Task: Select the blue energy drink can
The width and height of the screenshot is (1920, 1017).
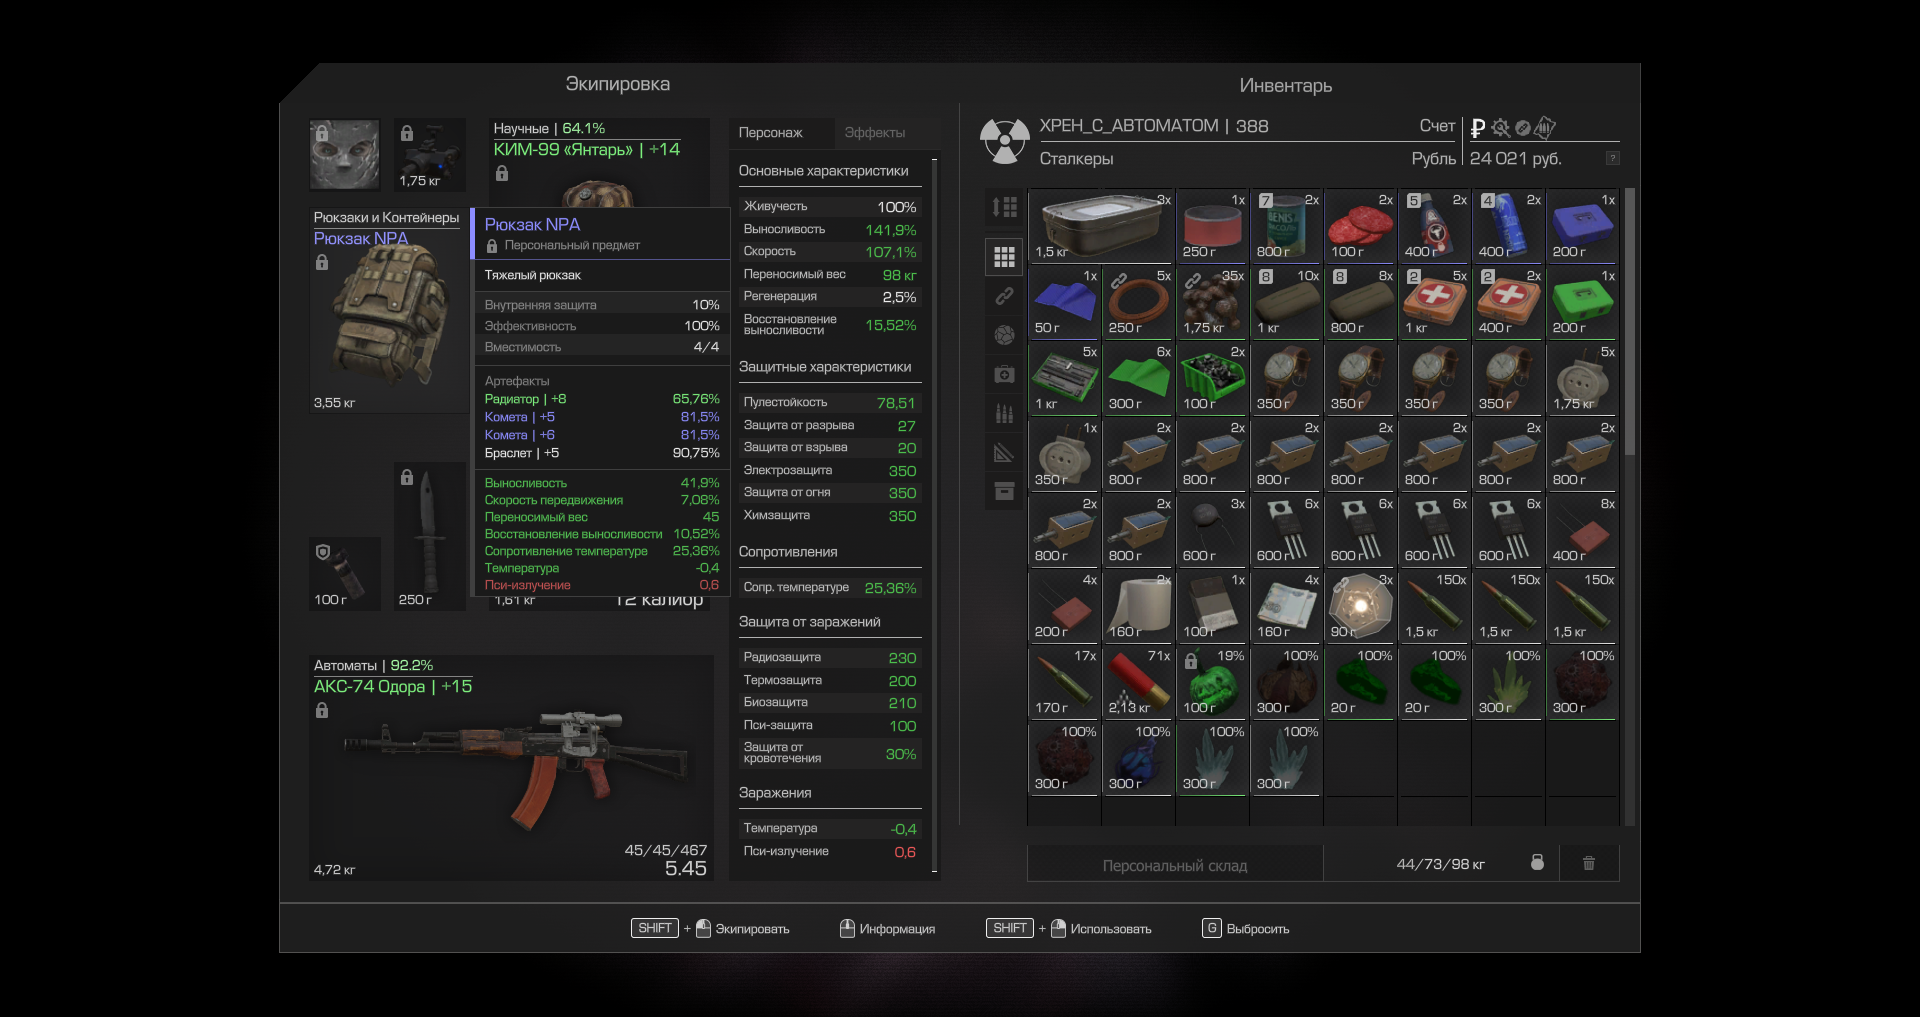Action: pos(1508,226)
